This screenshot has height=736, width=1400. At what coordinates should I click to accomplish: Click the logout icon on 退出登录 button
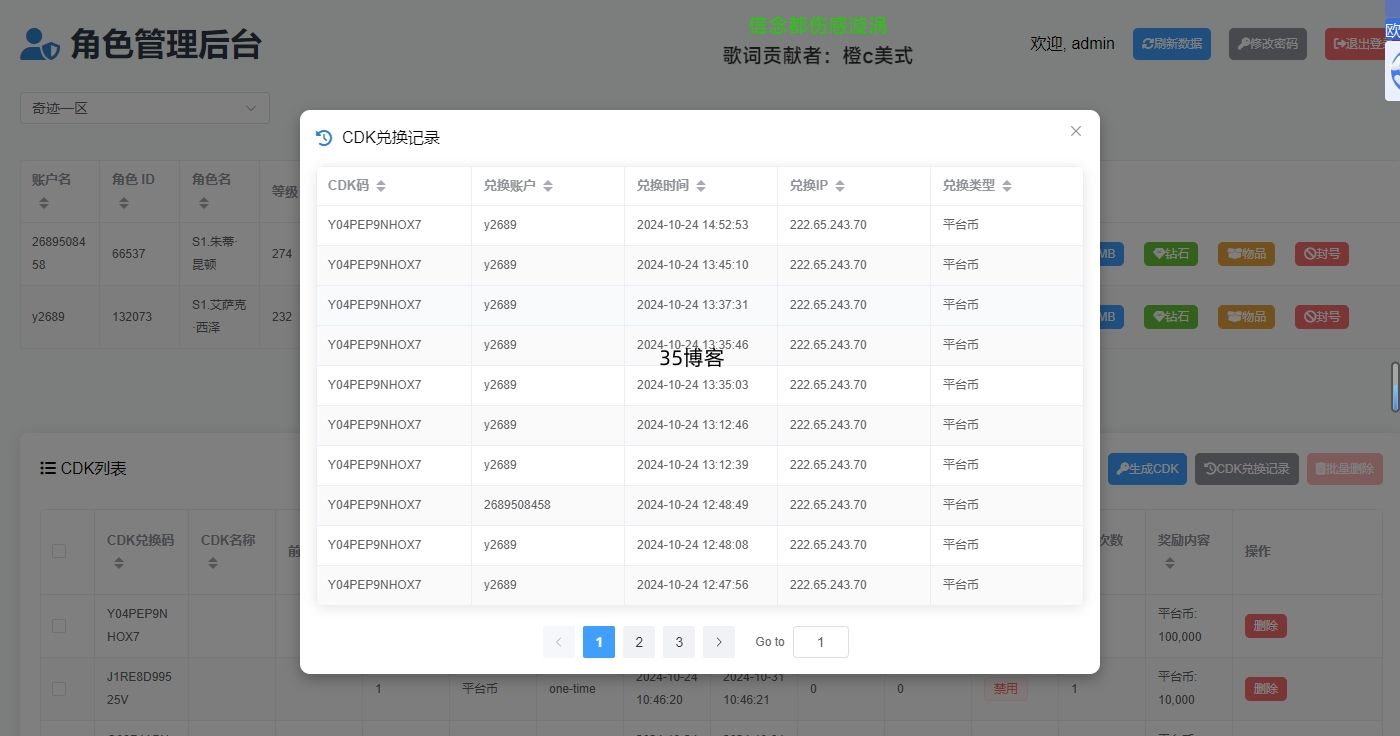tap(1340, 43)
